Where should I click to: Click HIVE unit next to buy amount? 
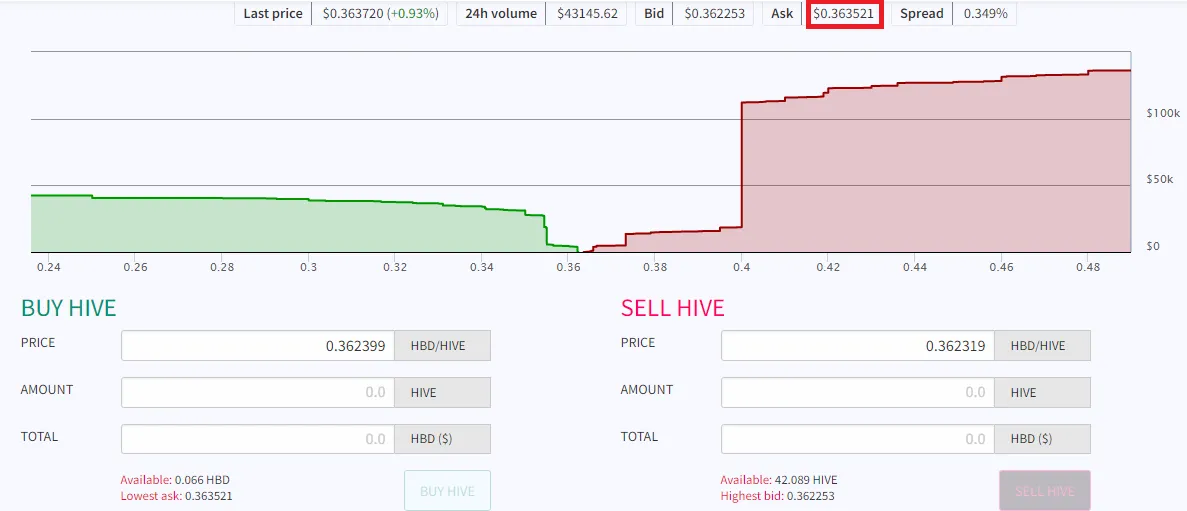tap(442, 393)
